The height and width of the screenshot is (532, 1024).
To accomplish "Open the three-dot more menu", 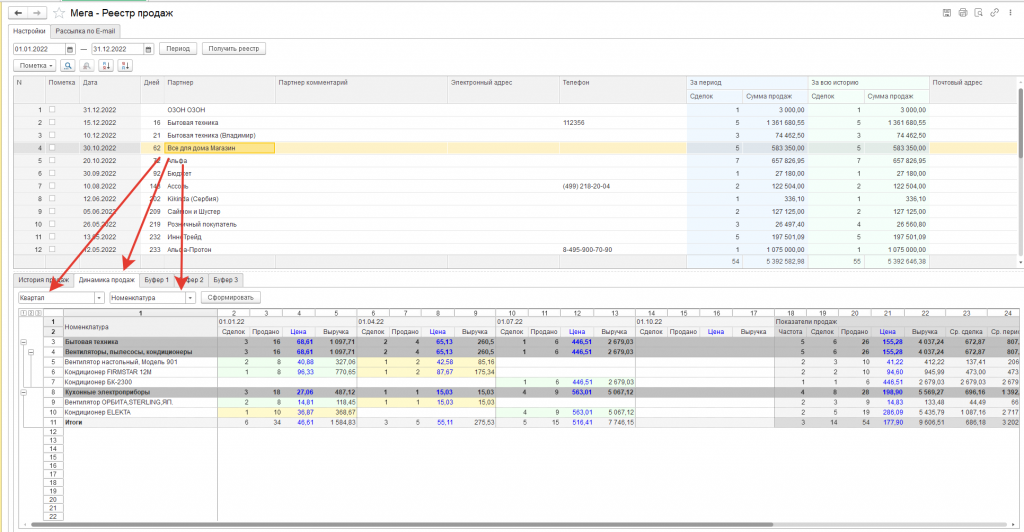I will pos(1010,12).
